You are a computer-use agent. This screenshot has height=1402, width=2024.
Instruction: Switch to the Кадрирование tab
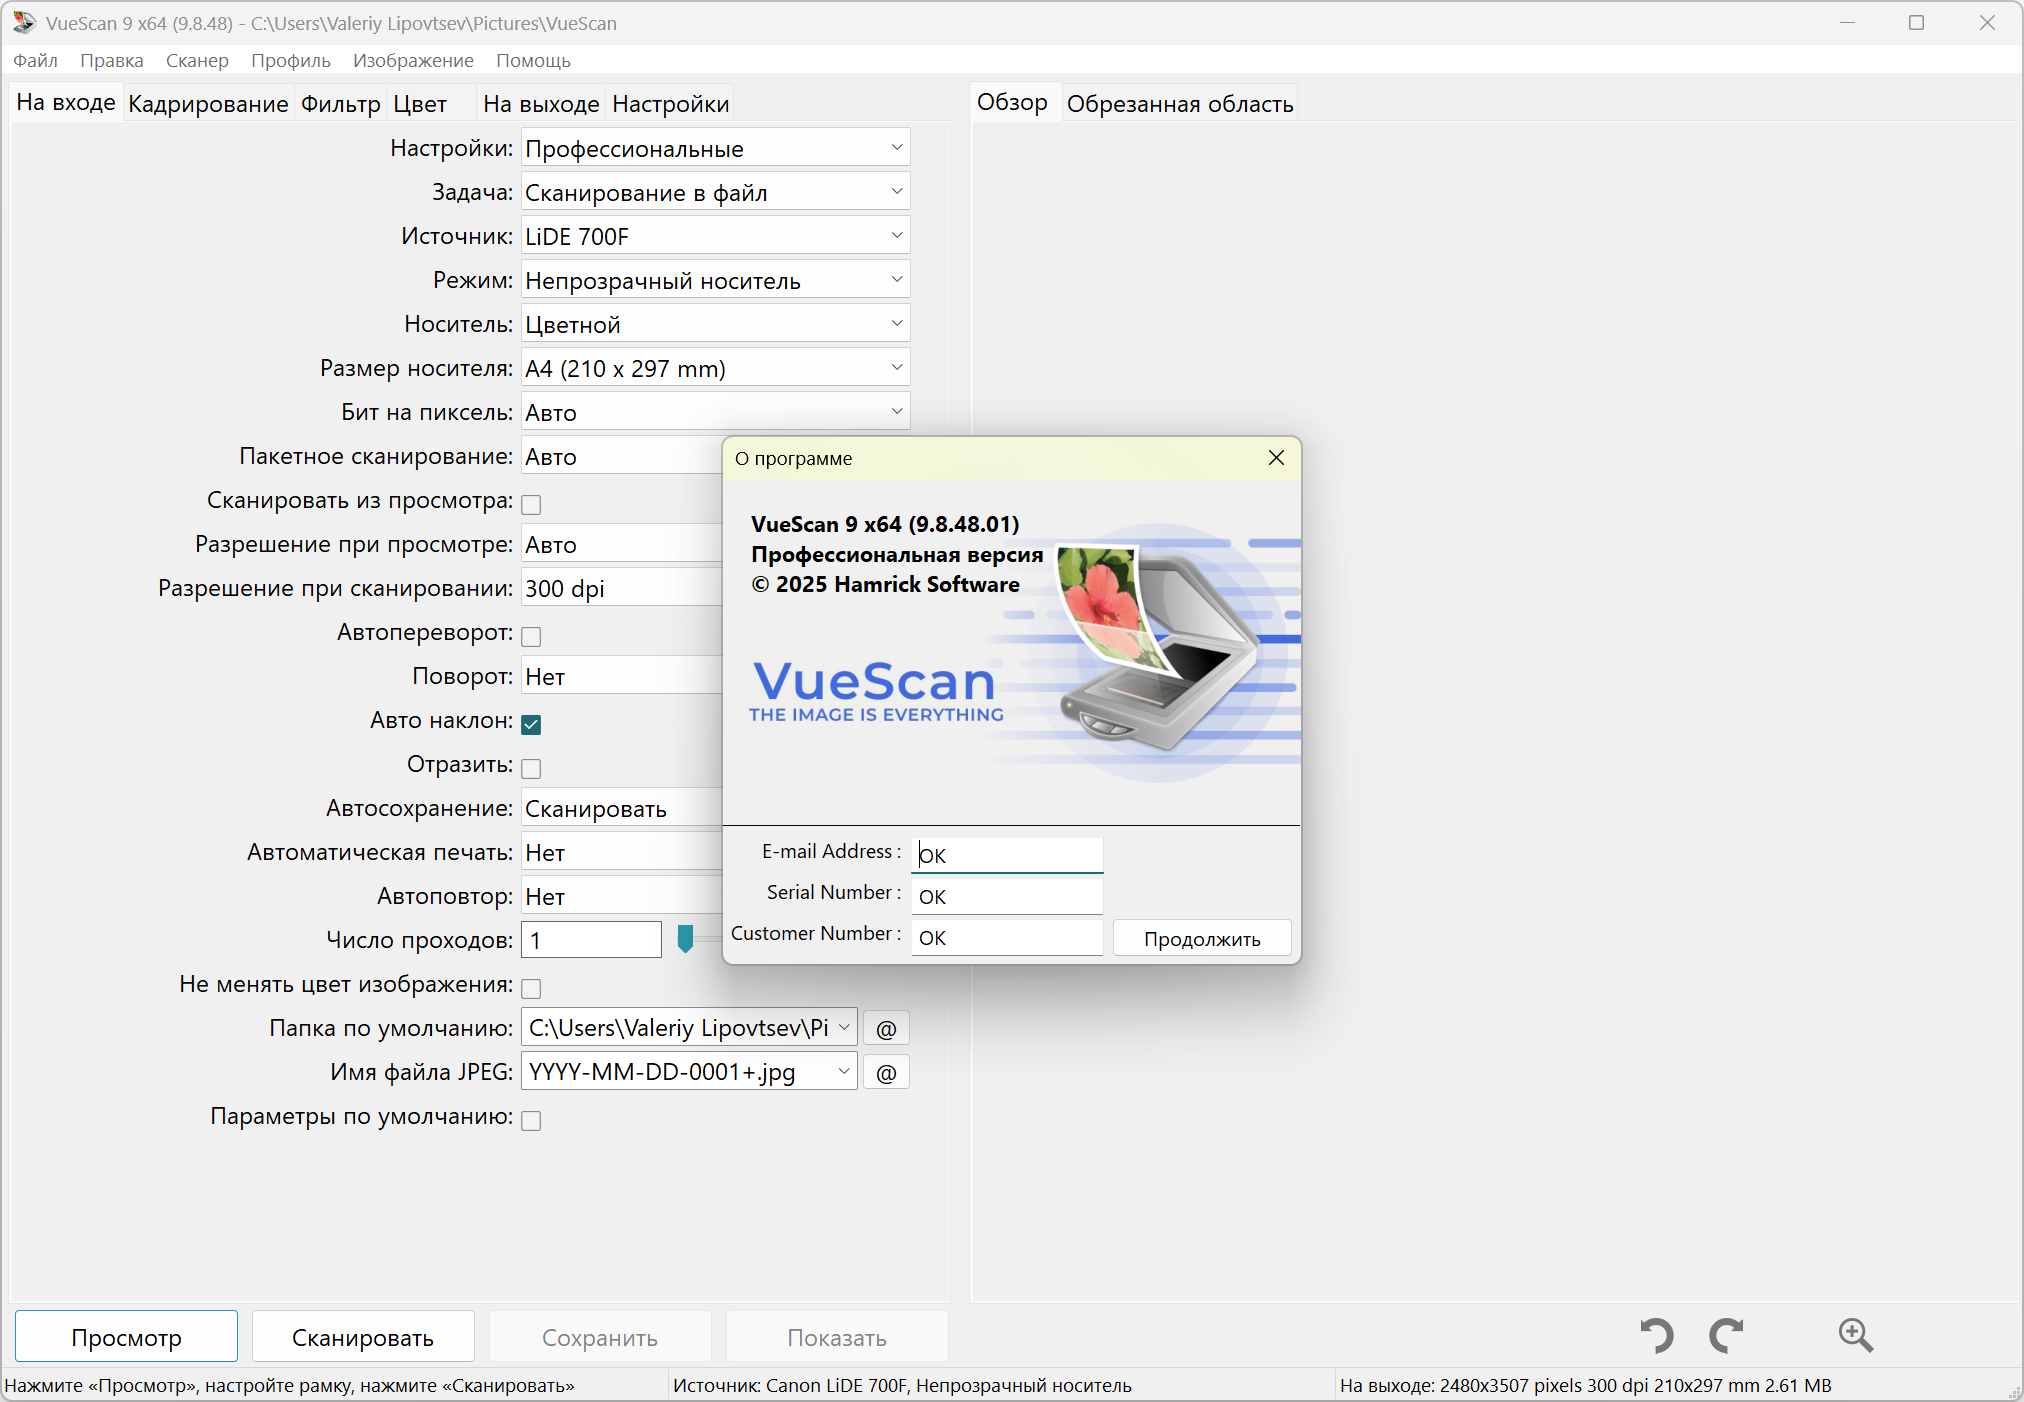(x=208, y=104)
